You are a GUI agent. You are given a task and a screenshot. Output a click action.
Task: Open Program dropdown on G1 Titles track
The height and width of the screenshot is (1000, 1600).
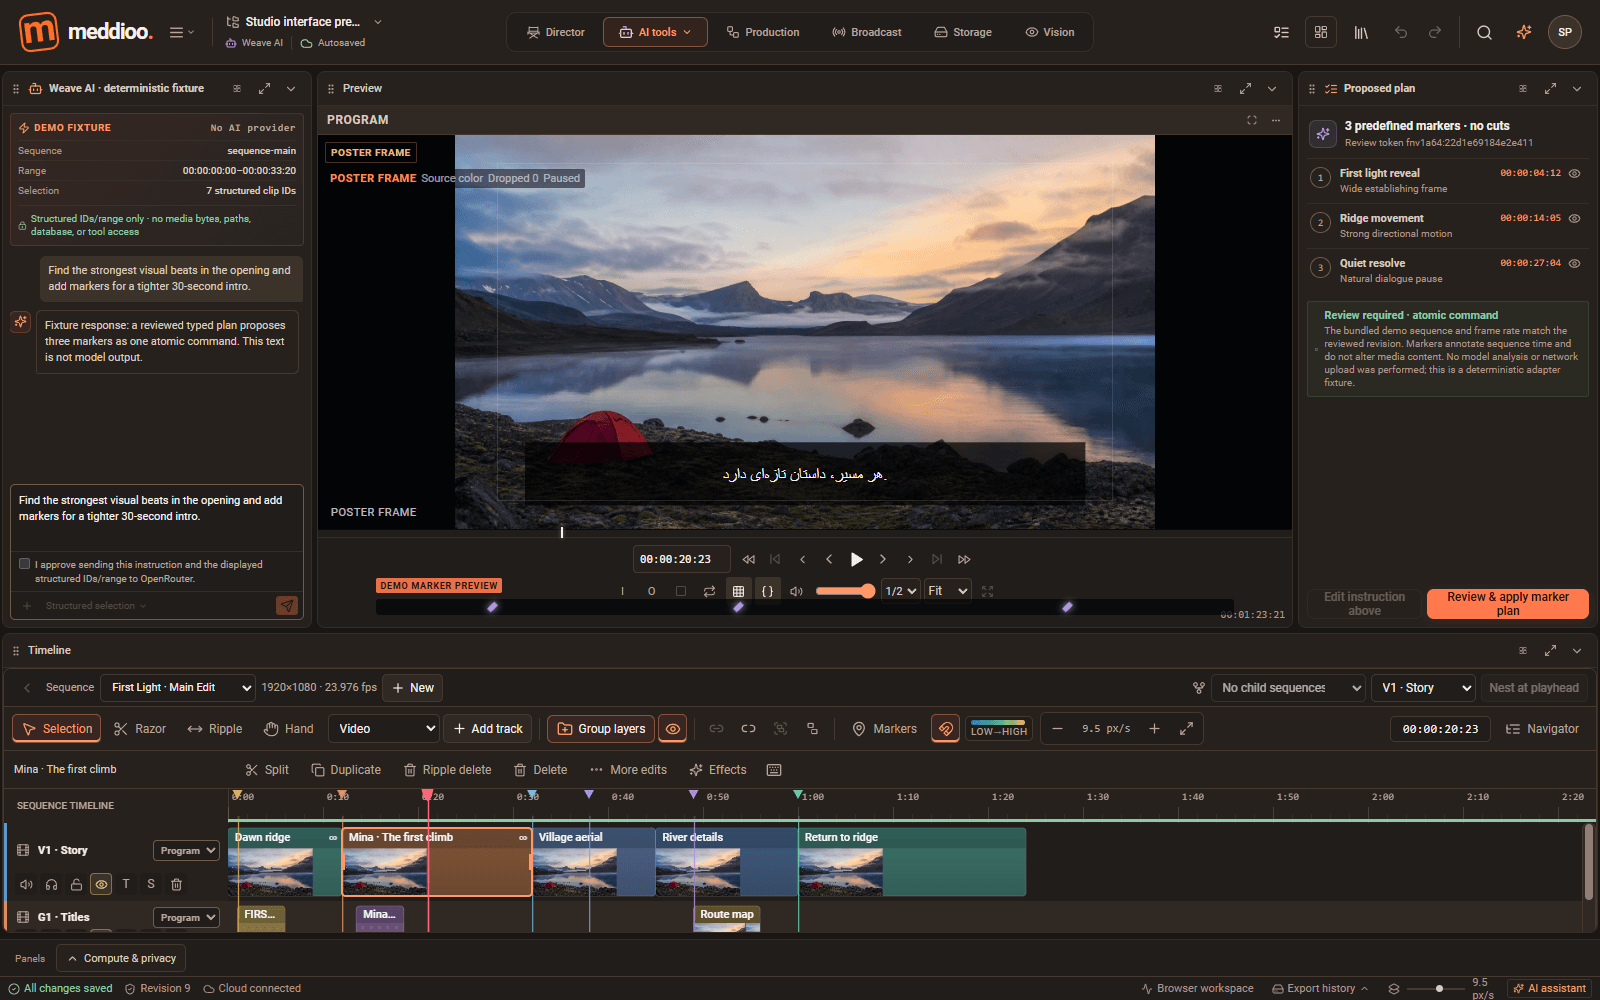[x=186, y=918]
